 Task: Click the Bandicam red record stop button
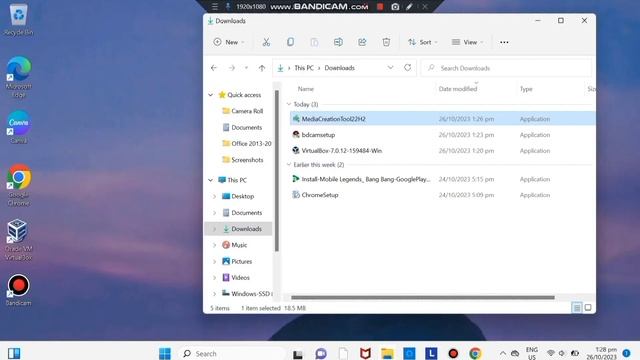coord(380,7)
